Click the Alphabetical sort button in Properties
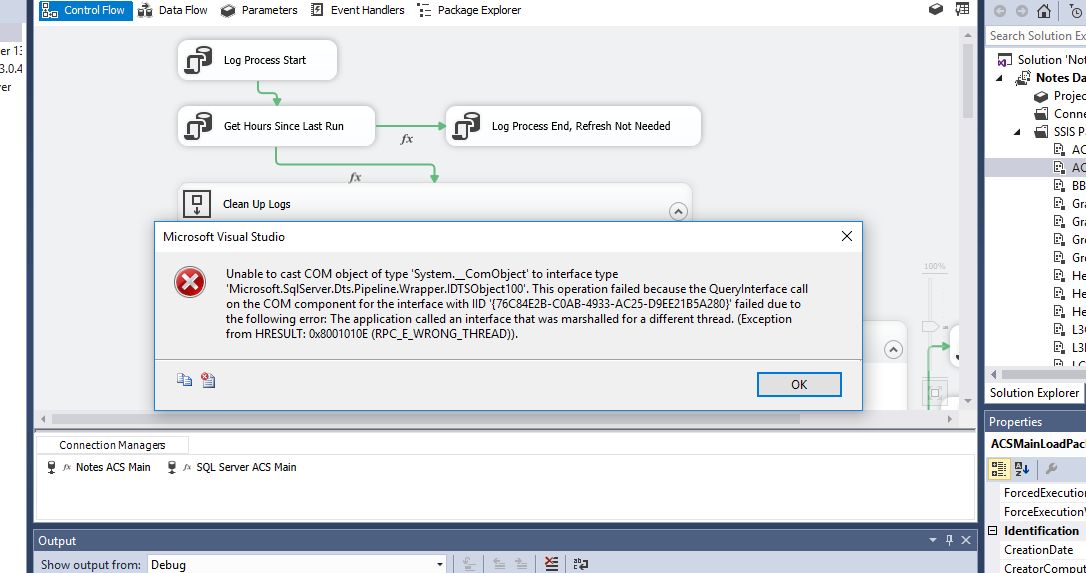Screen dimensions: 1086x573 tap(1022, 469)
